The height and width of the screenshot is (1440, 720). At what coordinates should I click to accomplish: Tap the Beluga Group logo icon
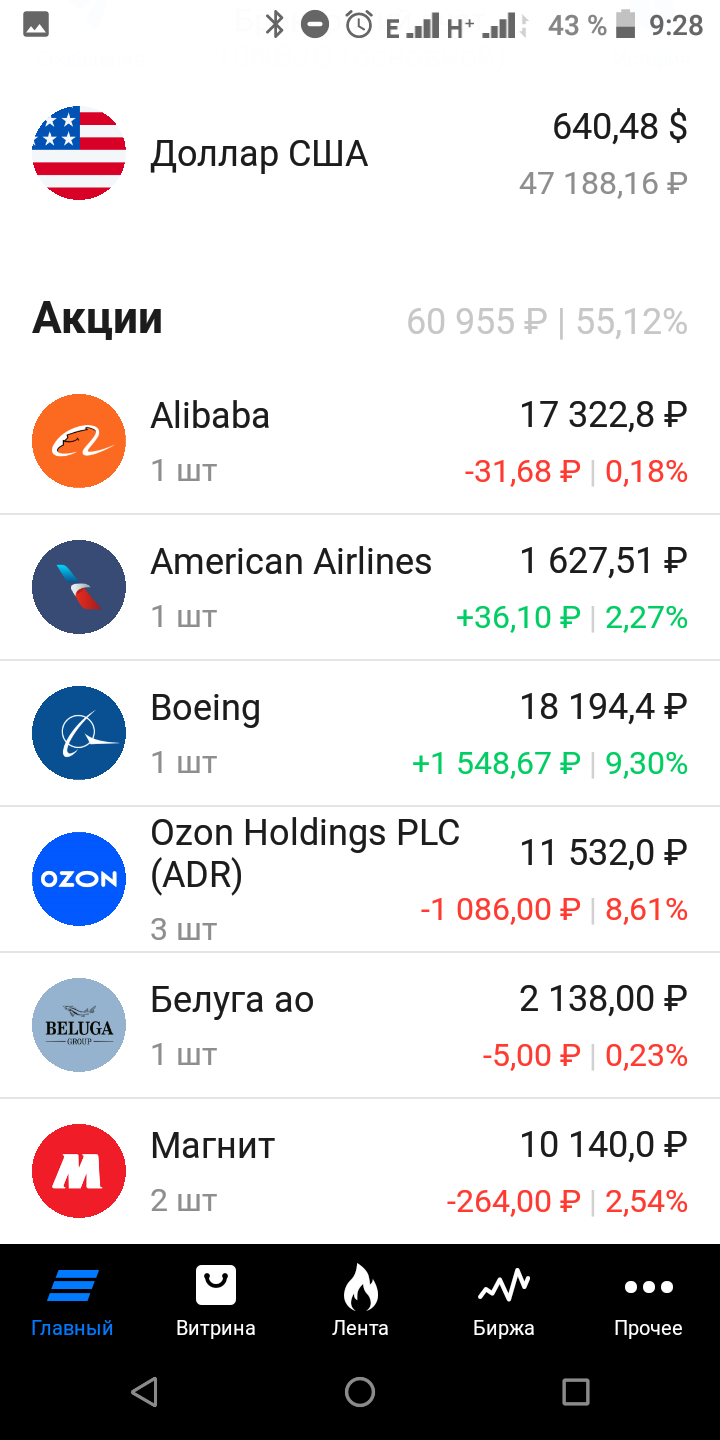click(79, 1025)
